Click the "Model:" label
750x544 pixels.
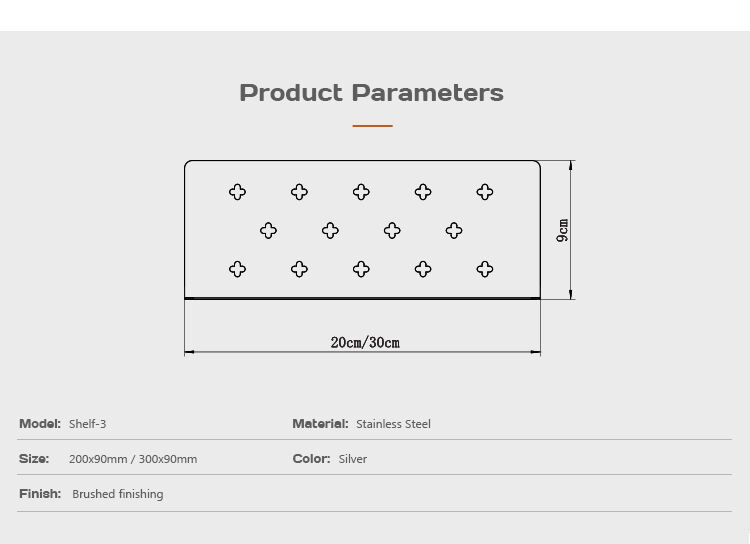pyautogui.click(x=40, y=424)
